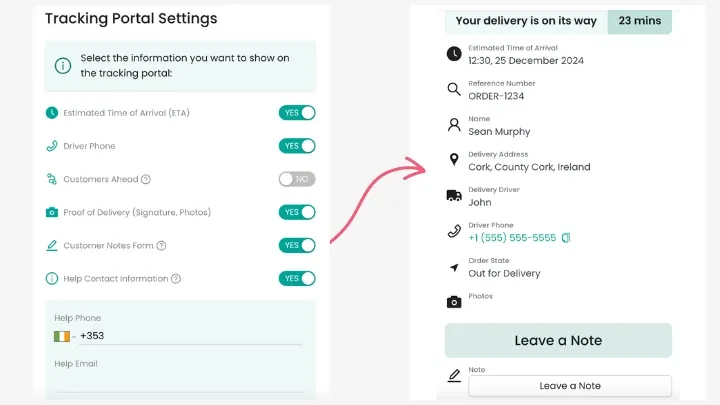Click the clock icon for Estimated Time of Arrival
The height and width of the screenshot is (405, 720).
[52, 113]
